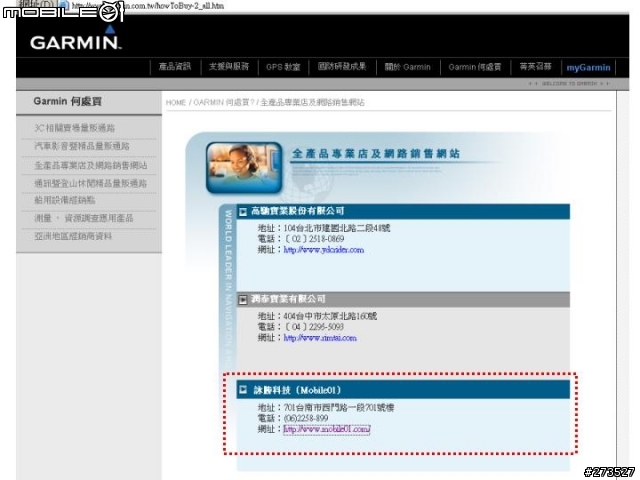Screen dimensions: 640x480
Task: Open the 國防研發成果 menu
Action: [x=342, y=67]
